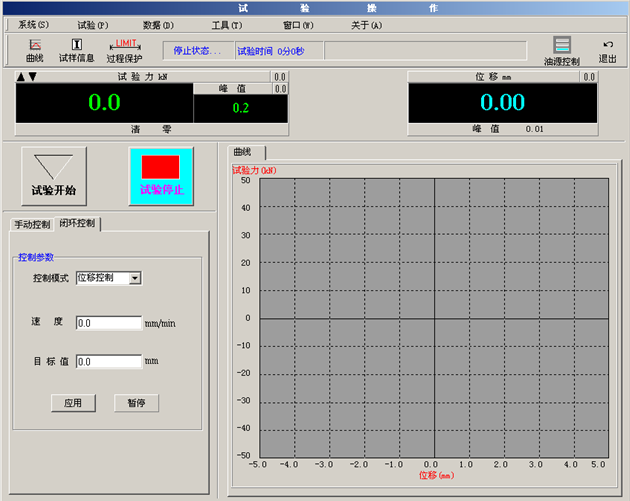
Task: Click the up/down arrows beside 试验力
Action: tap(27, 76)
